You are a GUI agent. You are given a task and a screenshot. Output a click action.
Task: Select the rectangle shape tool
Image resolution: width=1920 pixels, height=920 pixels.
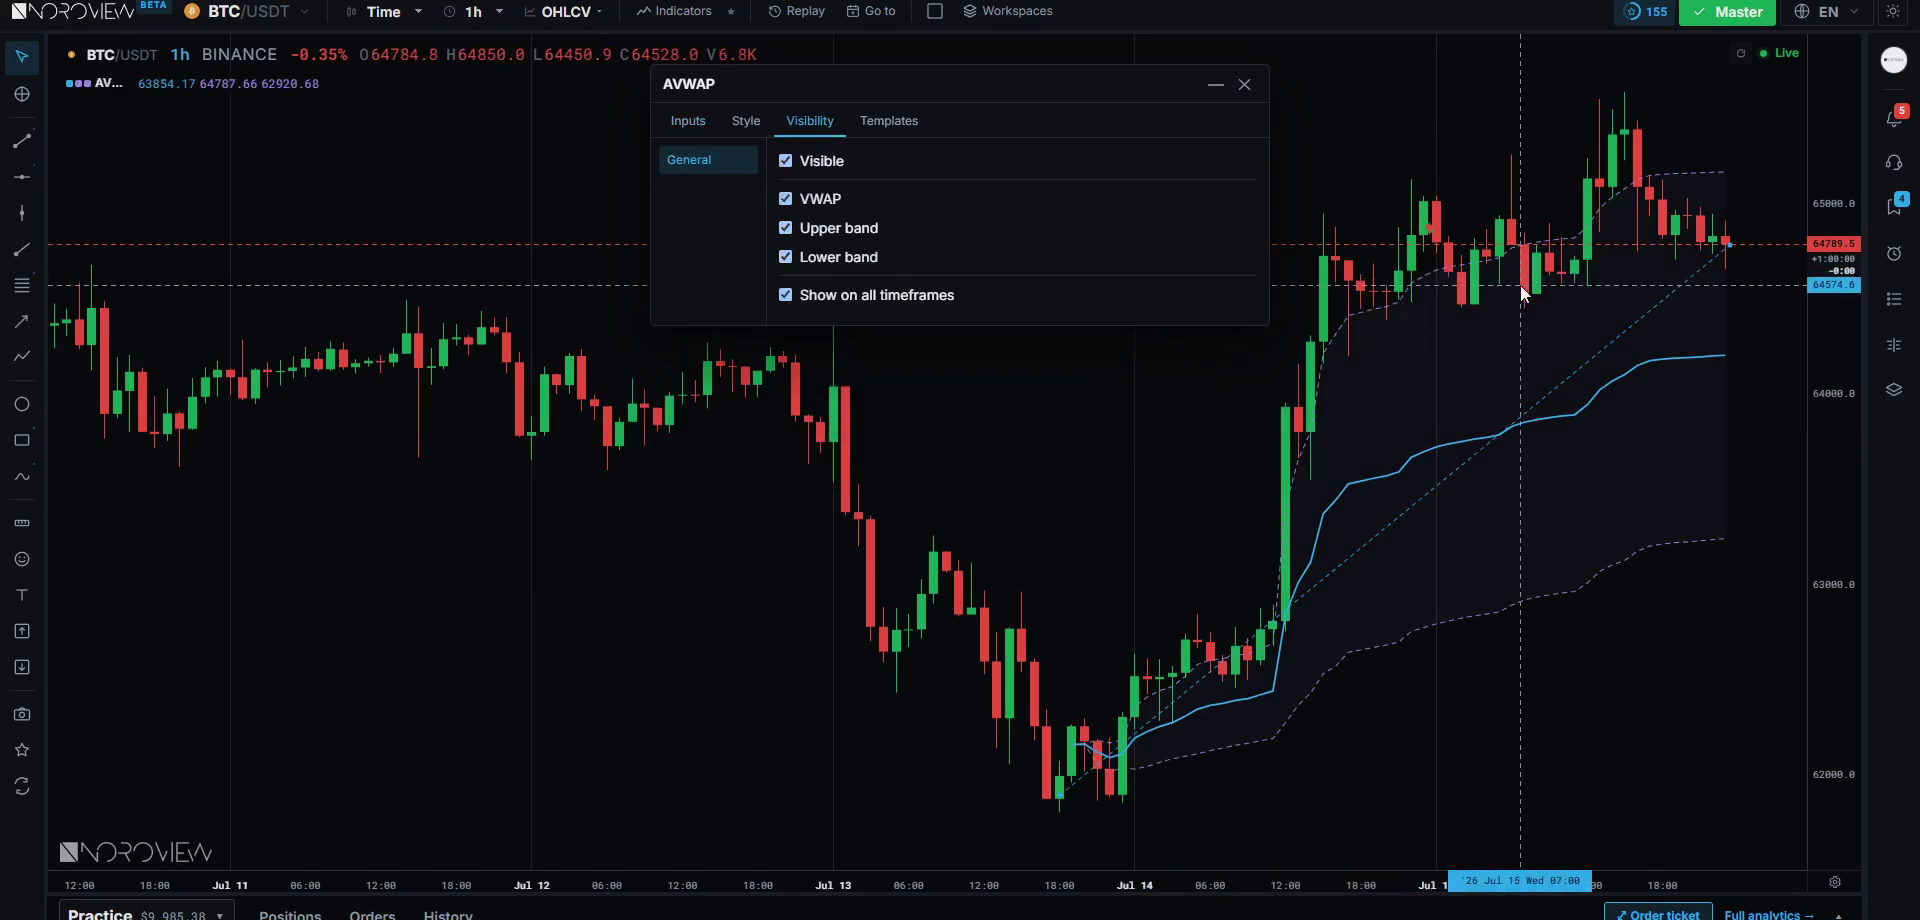tap(22, 440)
